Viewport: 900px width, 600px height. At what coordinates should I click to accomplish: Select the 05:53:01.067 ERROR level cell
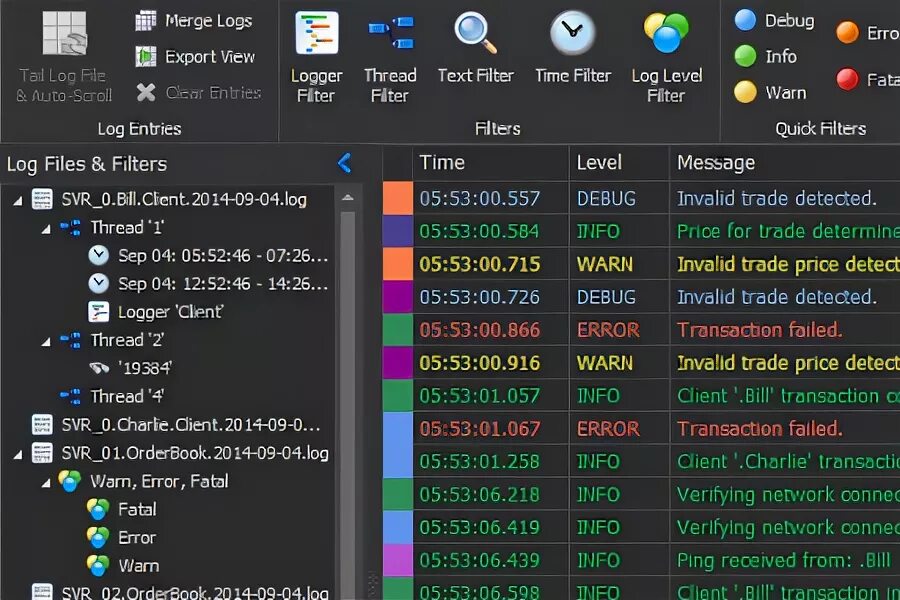619,428
